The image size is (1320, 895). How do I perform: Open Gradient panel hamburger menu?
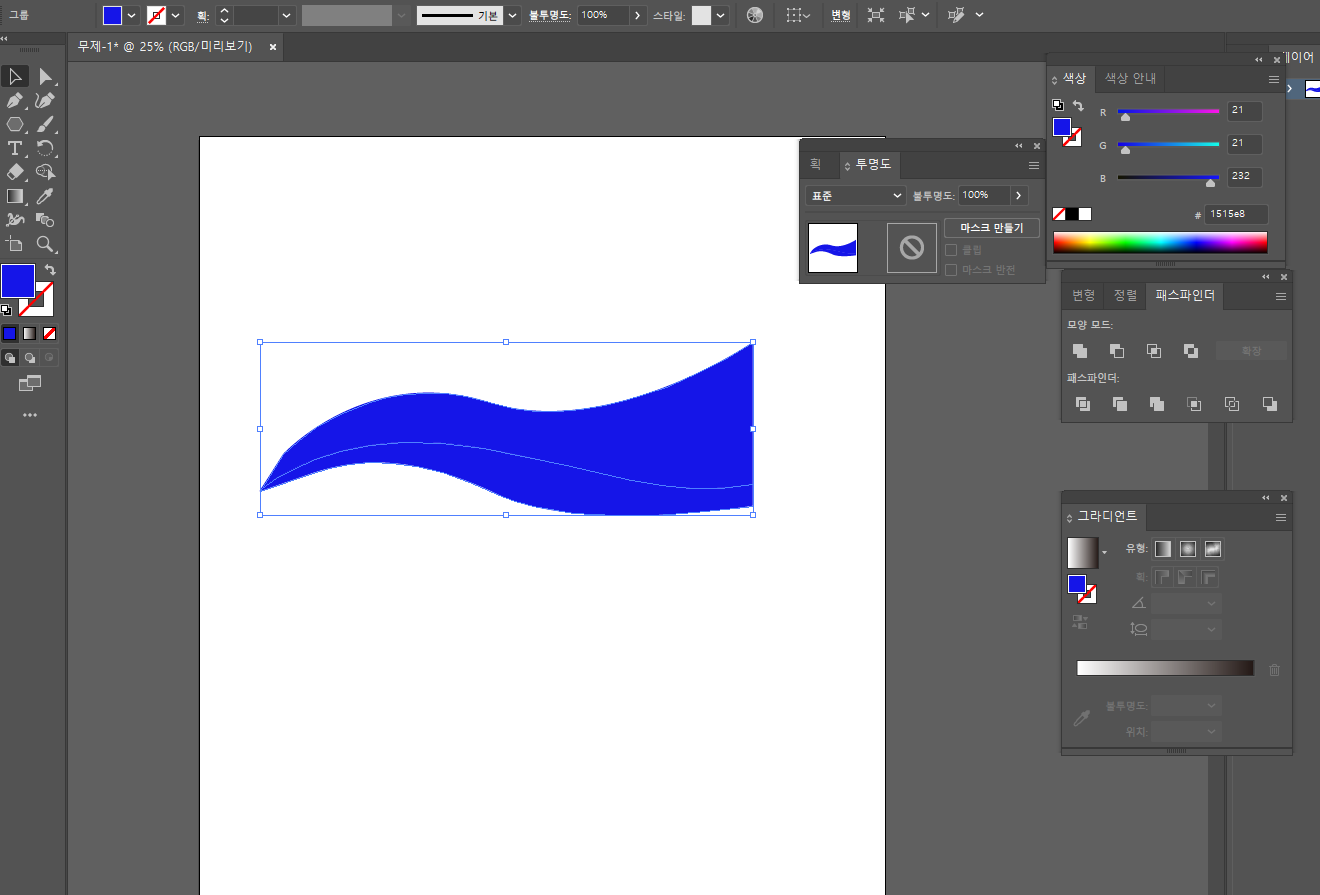point(1281,517)
